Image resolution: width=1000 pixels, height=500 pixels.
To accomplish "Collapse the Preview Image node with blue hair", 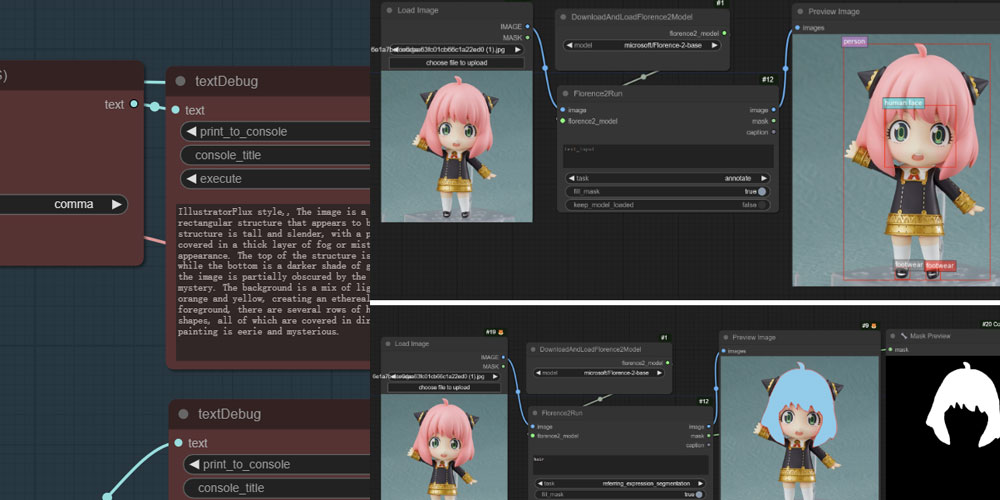I will [x=726, y=337].
